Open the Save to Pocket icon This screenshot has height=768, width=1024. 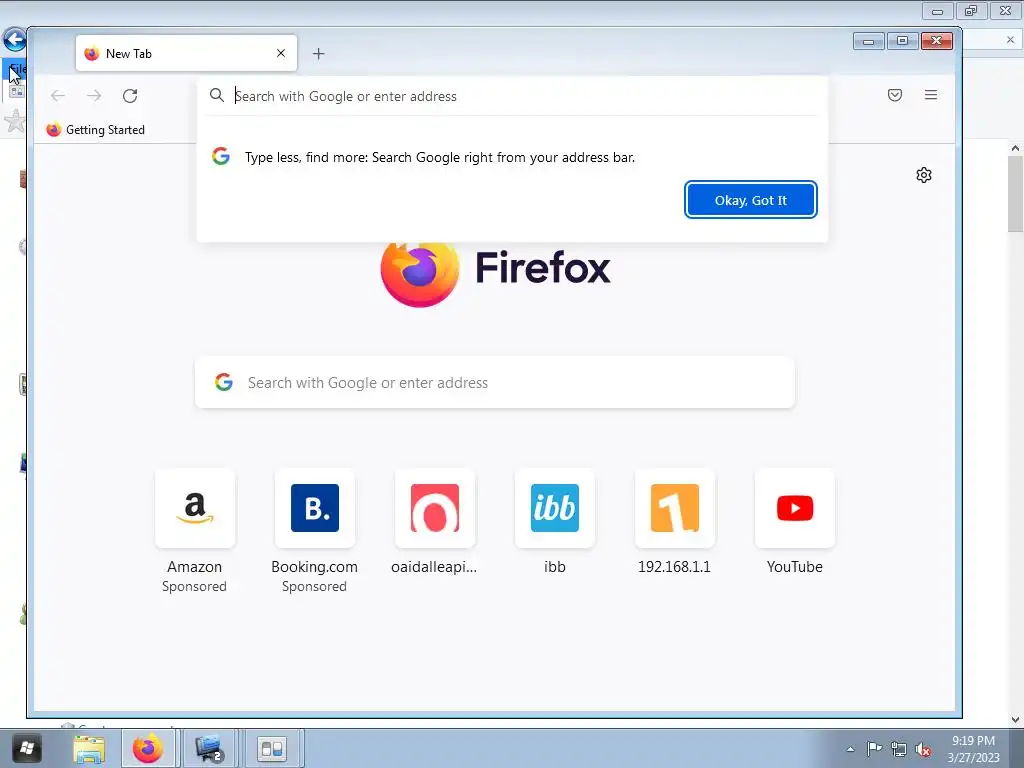[x=895, y=95]
